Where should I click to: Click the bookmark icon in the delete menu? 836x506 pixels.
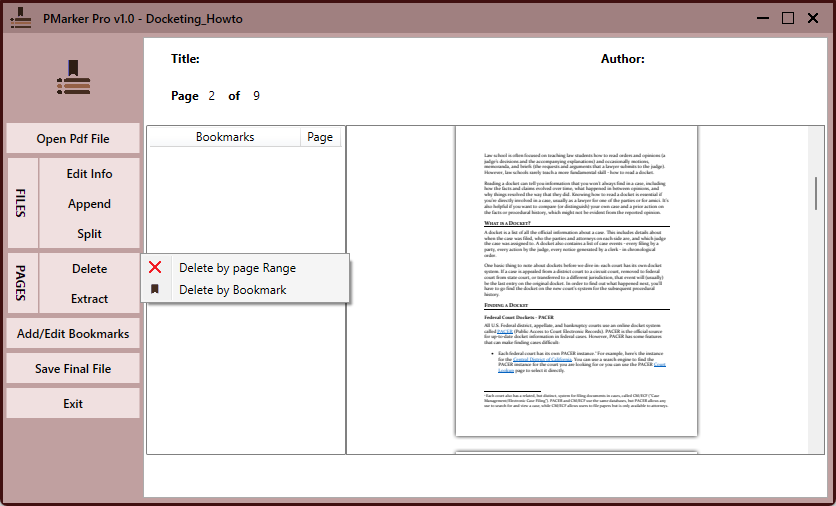point(155,290)
